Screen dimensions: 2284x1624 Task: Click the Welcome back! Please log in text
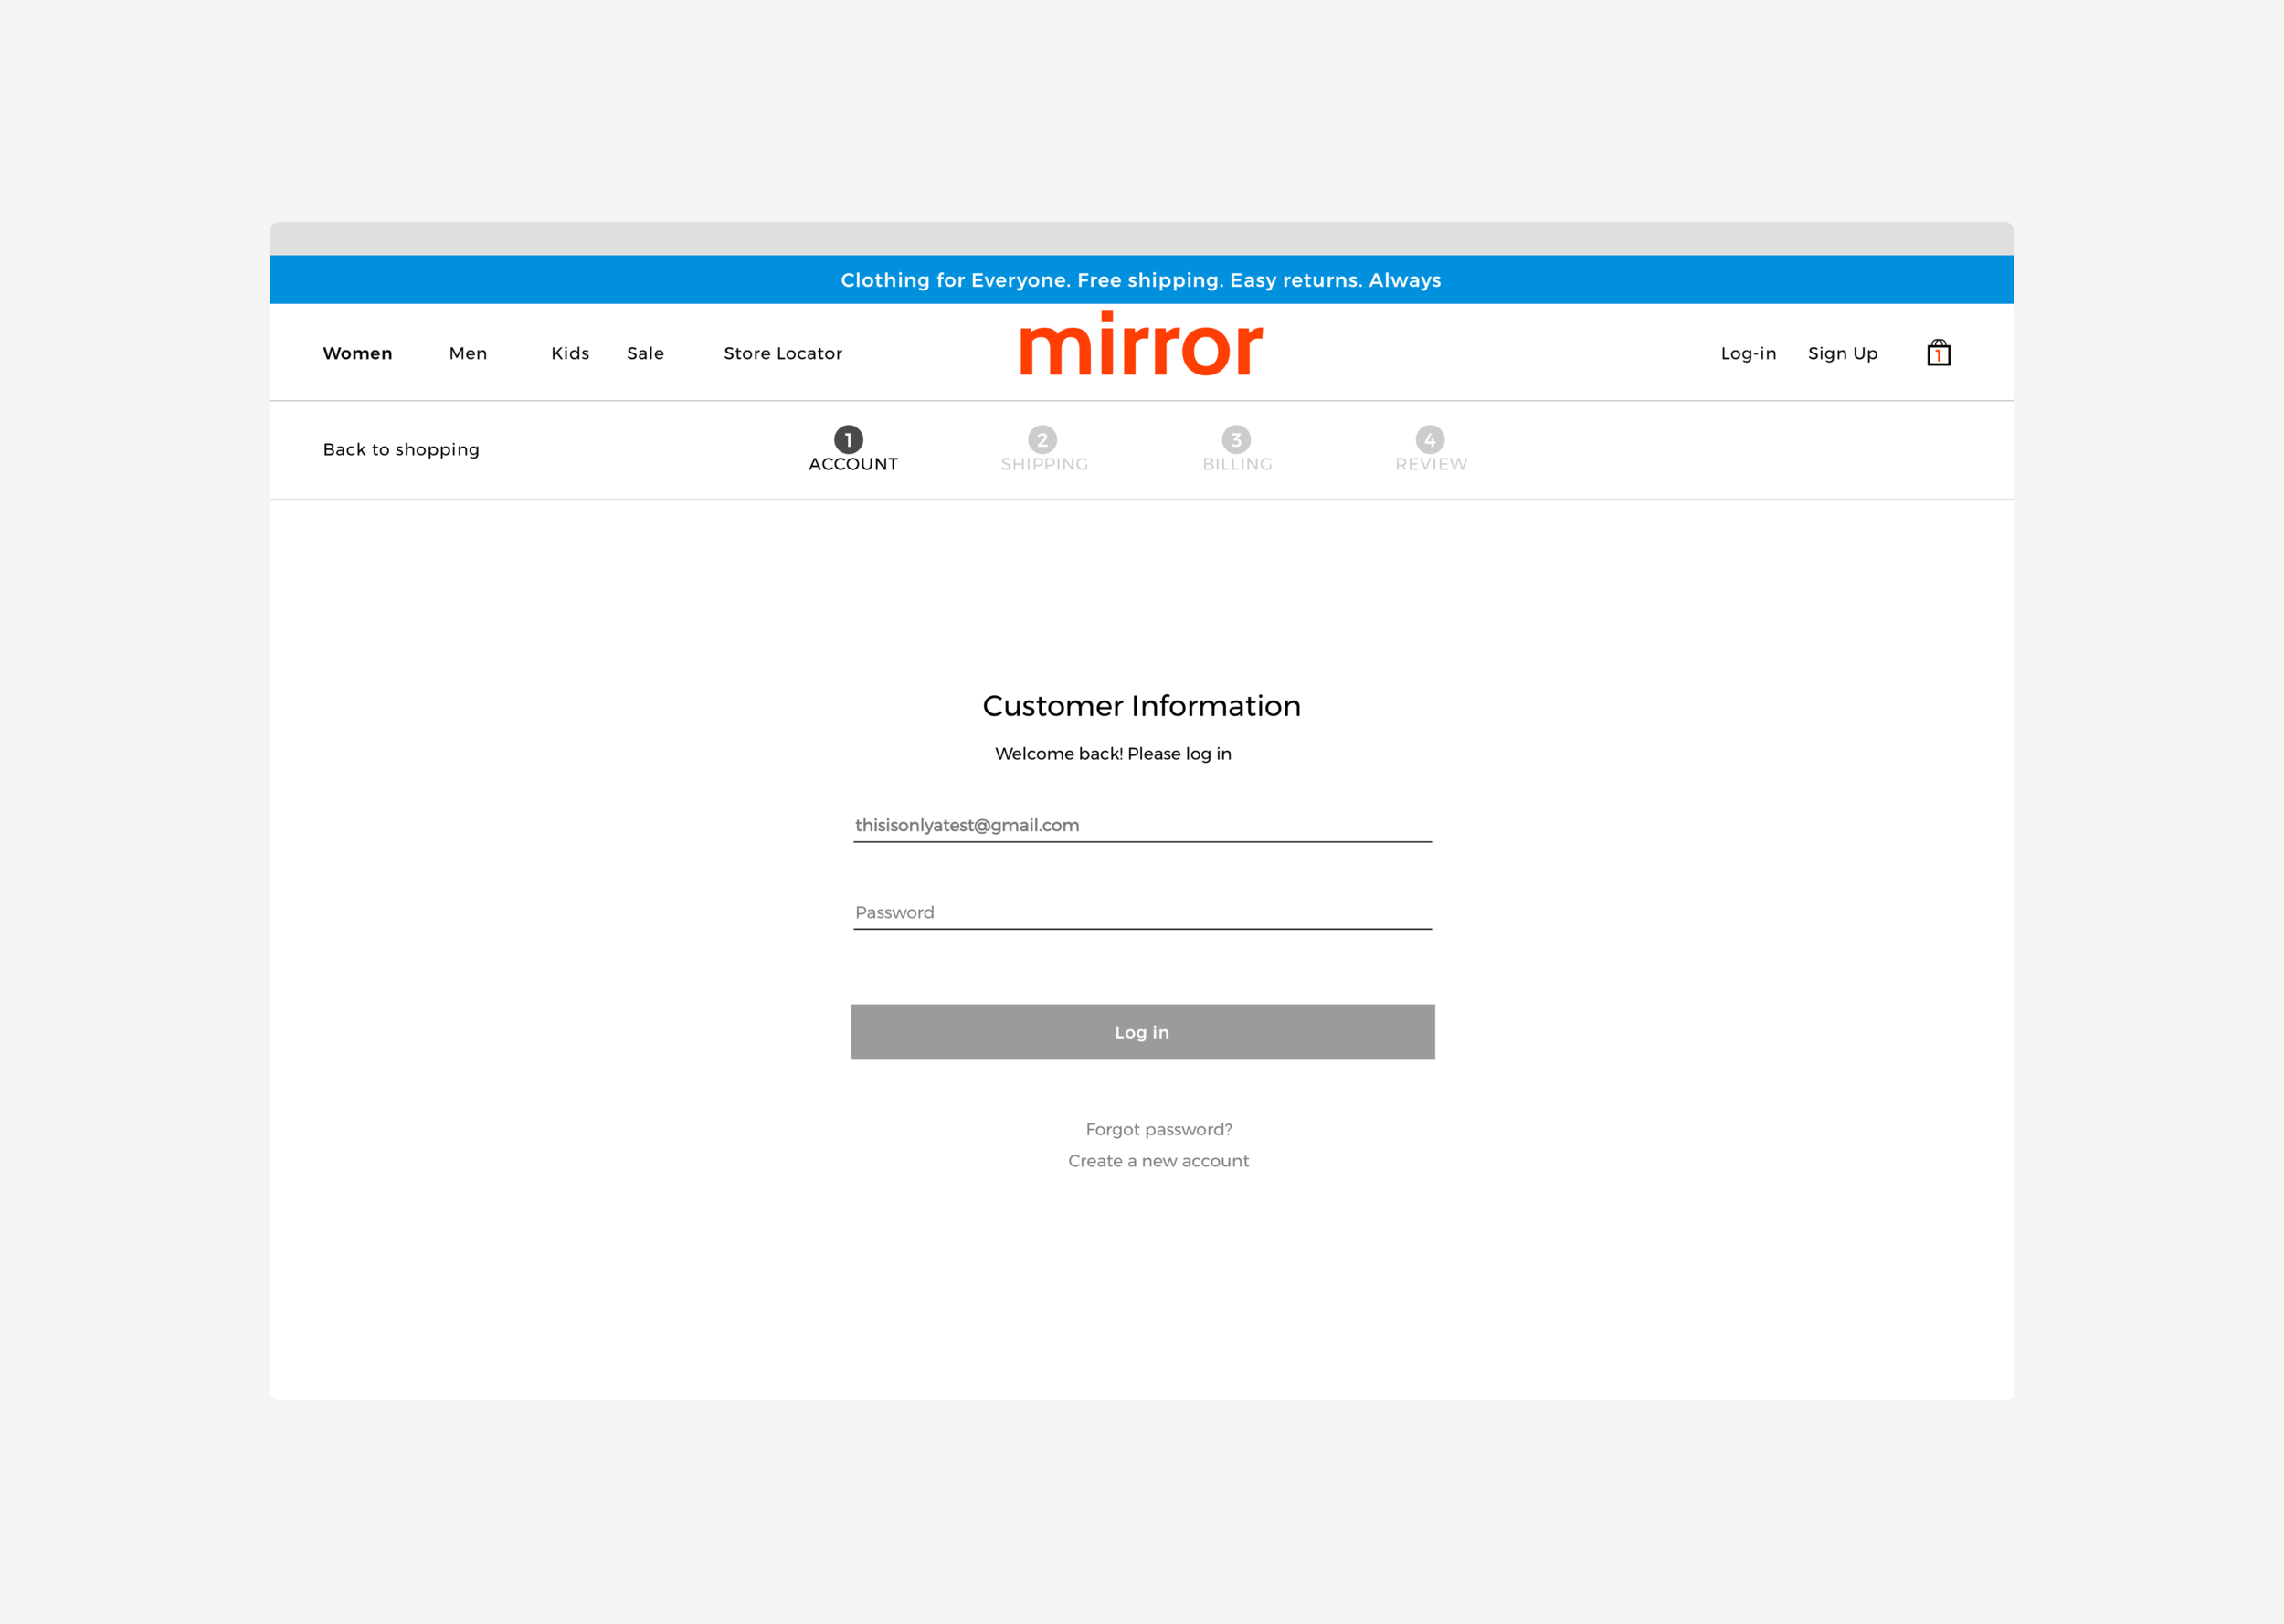[1113, 754]
